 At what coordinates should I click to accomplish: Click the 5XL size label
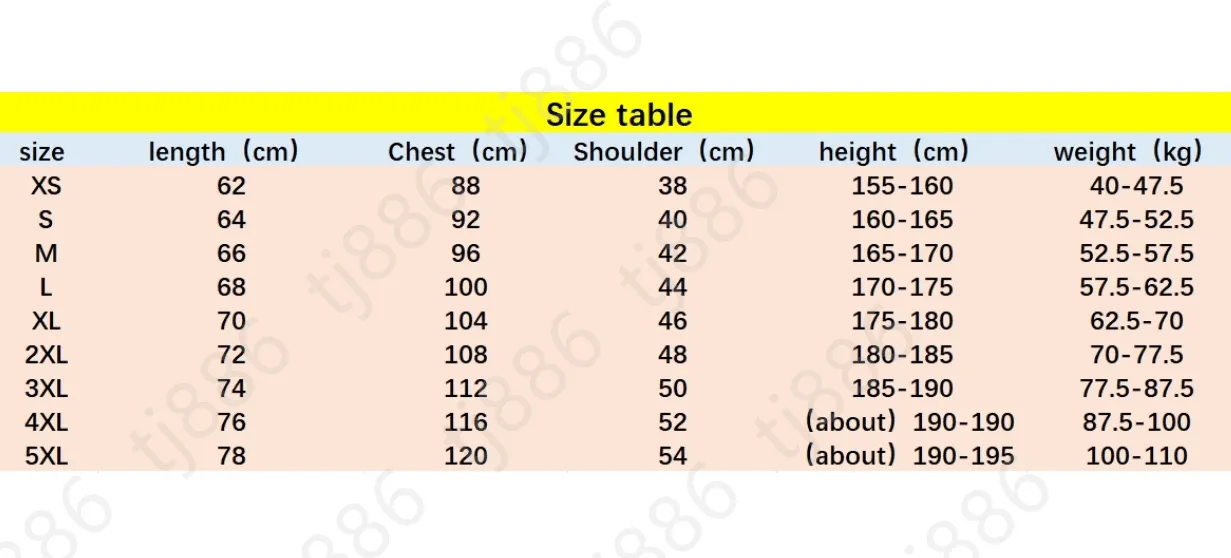click(46, 456)
